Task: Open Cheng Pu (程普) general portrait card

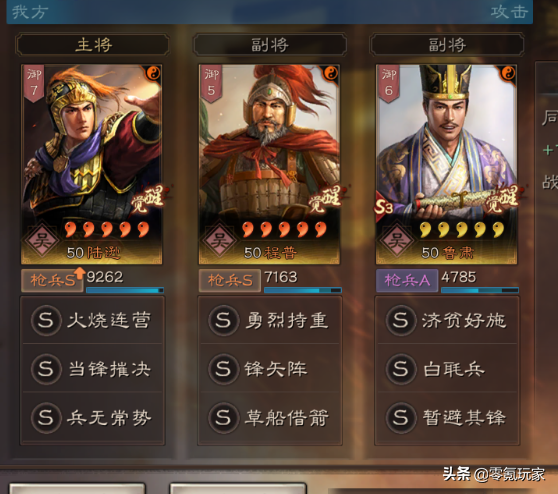Action: tap(269, 164)
